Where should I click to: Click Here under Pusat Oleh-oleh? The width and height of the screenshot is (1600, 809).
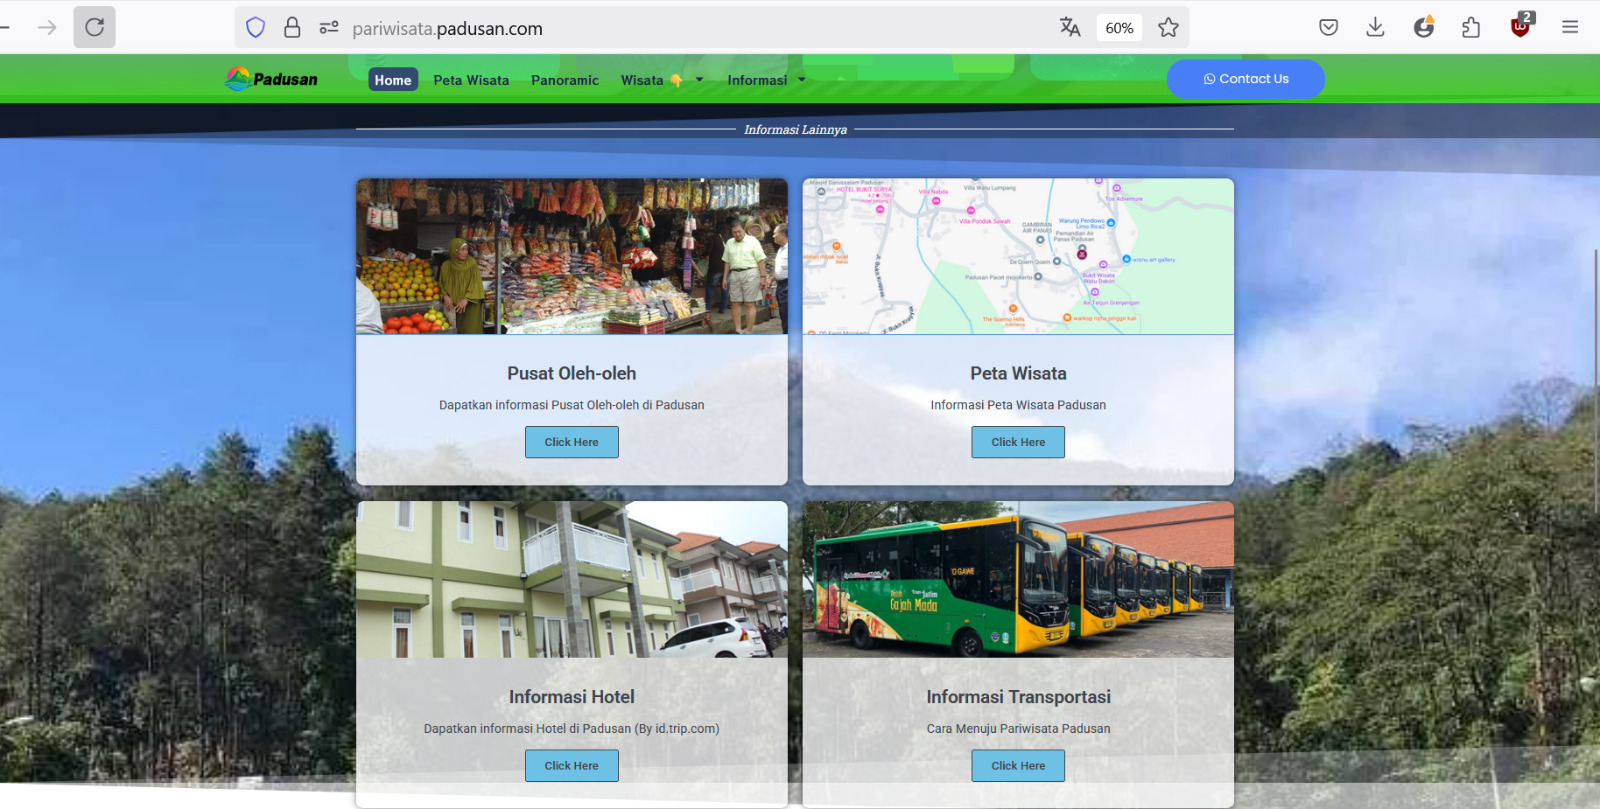coord(572,442)
